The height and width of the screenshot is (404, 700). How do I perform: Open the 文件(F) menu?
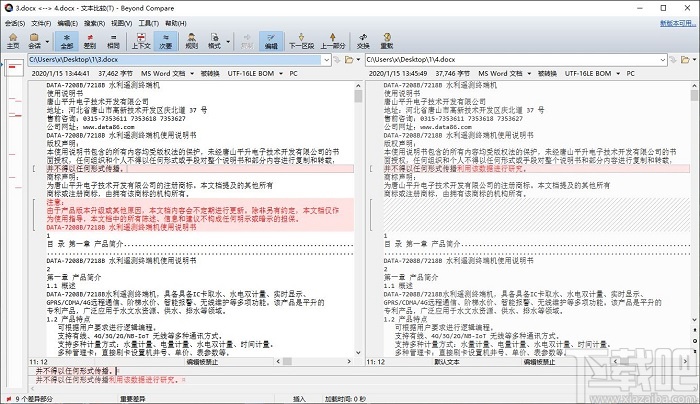coord(41,23)
